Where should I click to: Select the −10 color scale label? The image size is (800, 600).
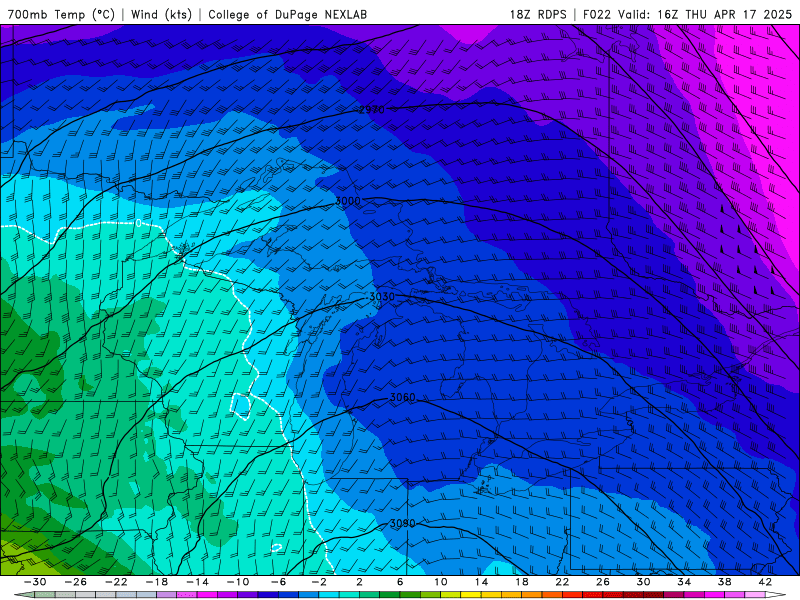[238, 582]
